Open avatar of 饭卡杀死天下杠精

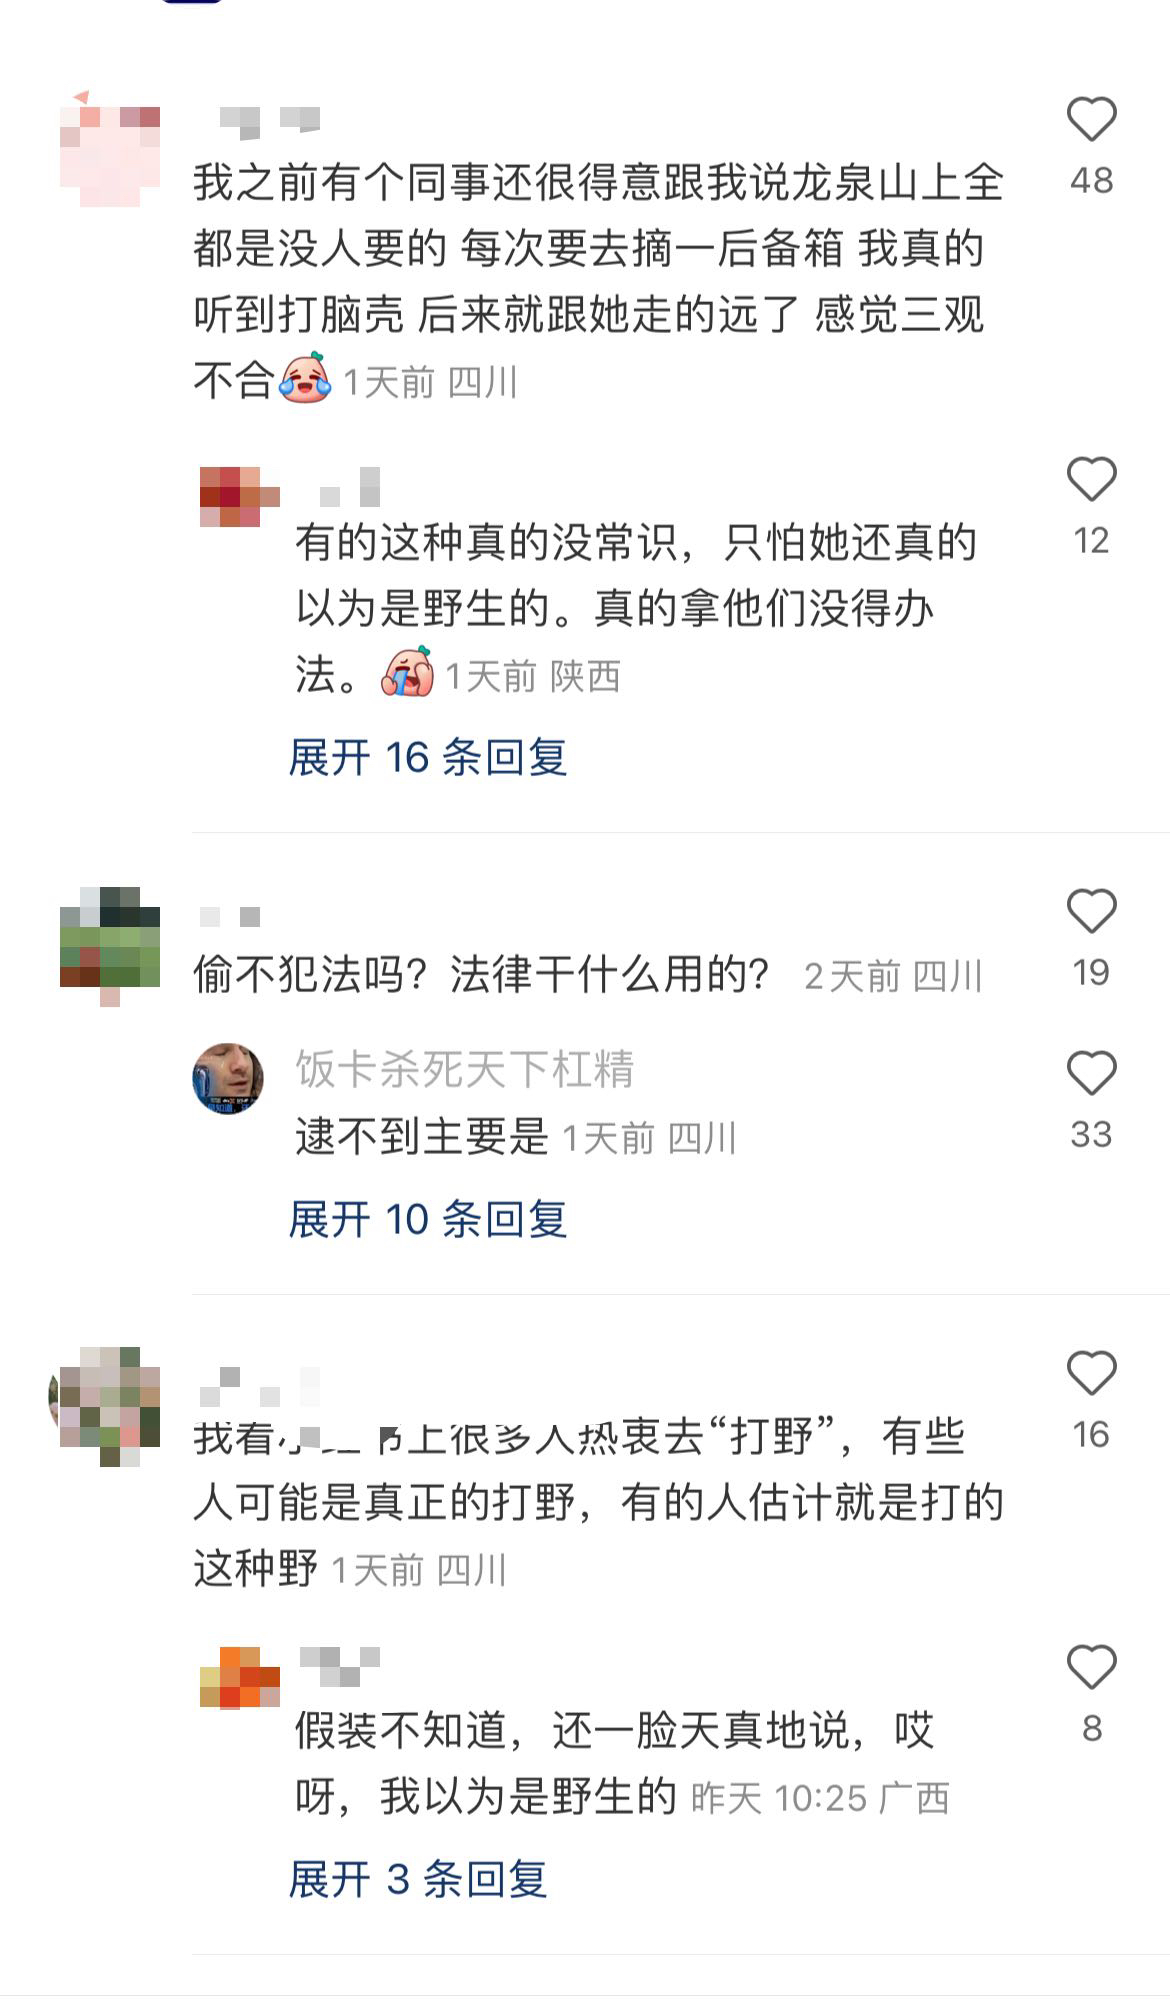(x=228, y=1078)
